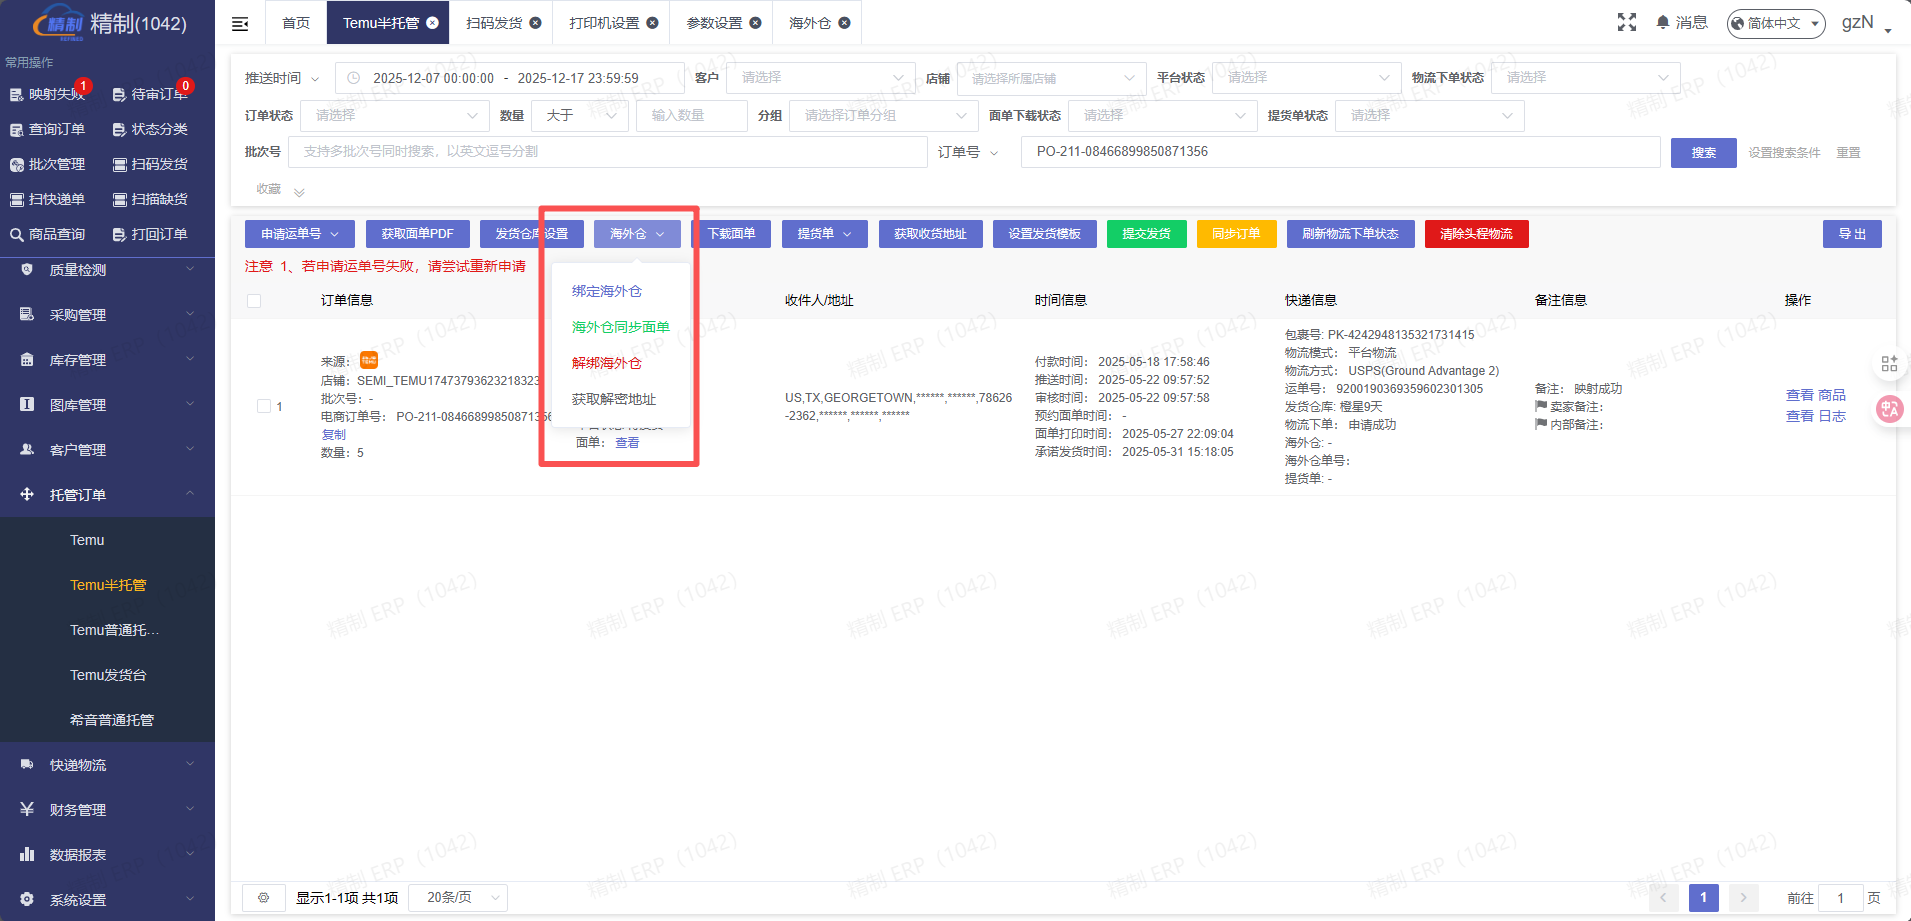This screenshot has height=921, width=1911.
Task: Toggle fullscreen mode icon
Action: [1627, 22]
